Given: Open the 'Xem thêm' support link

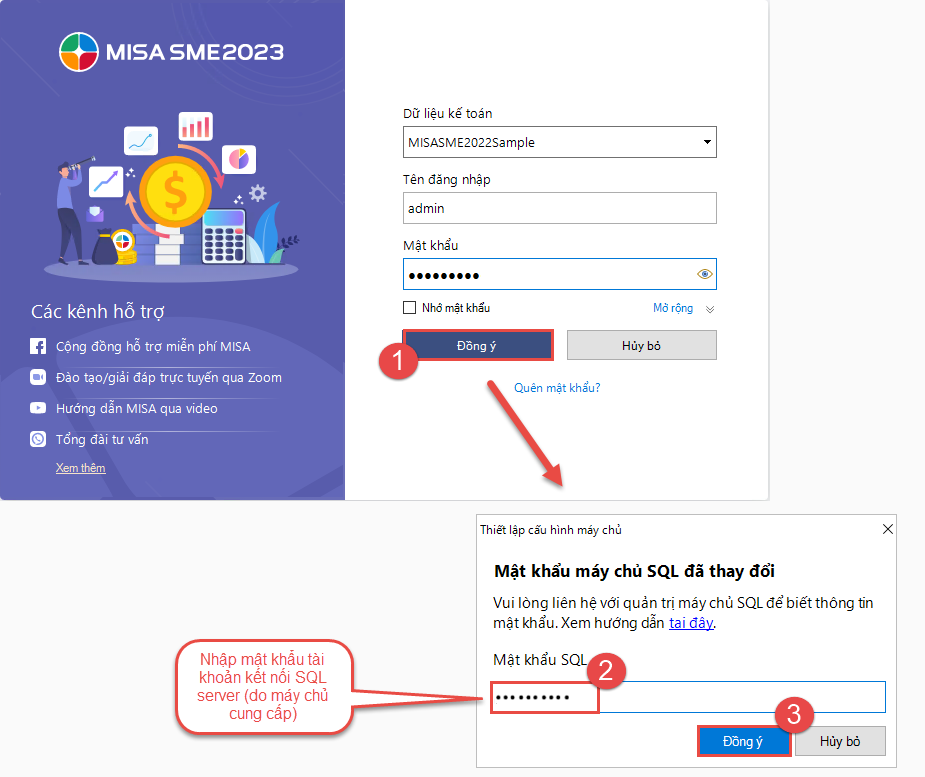Looking at the screenshot, I should 80,468.
